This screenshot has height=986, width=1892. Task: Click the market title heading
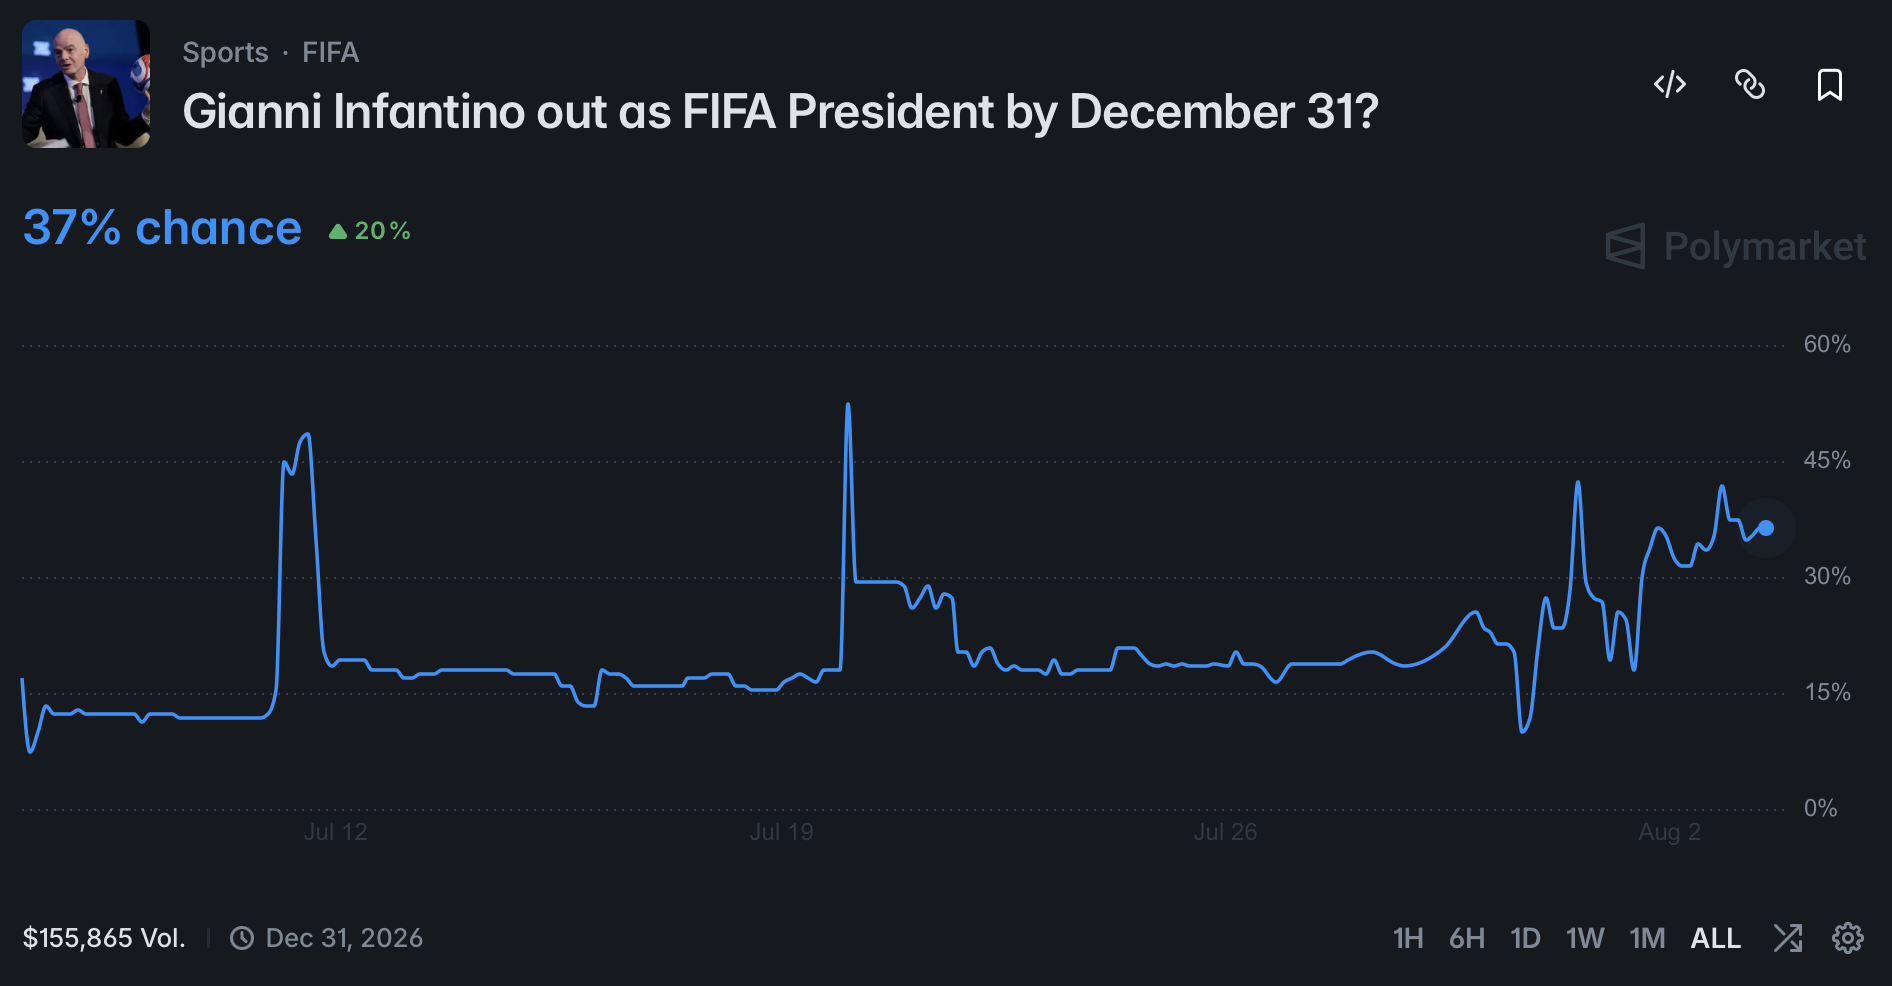(780, 111)
